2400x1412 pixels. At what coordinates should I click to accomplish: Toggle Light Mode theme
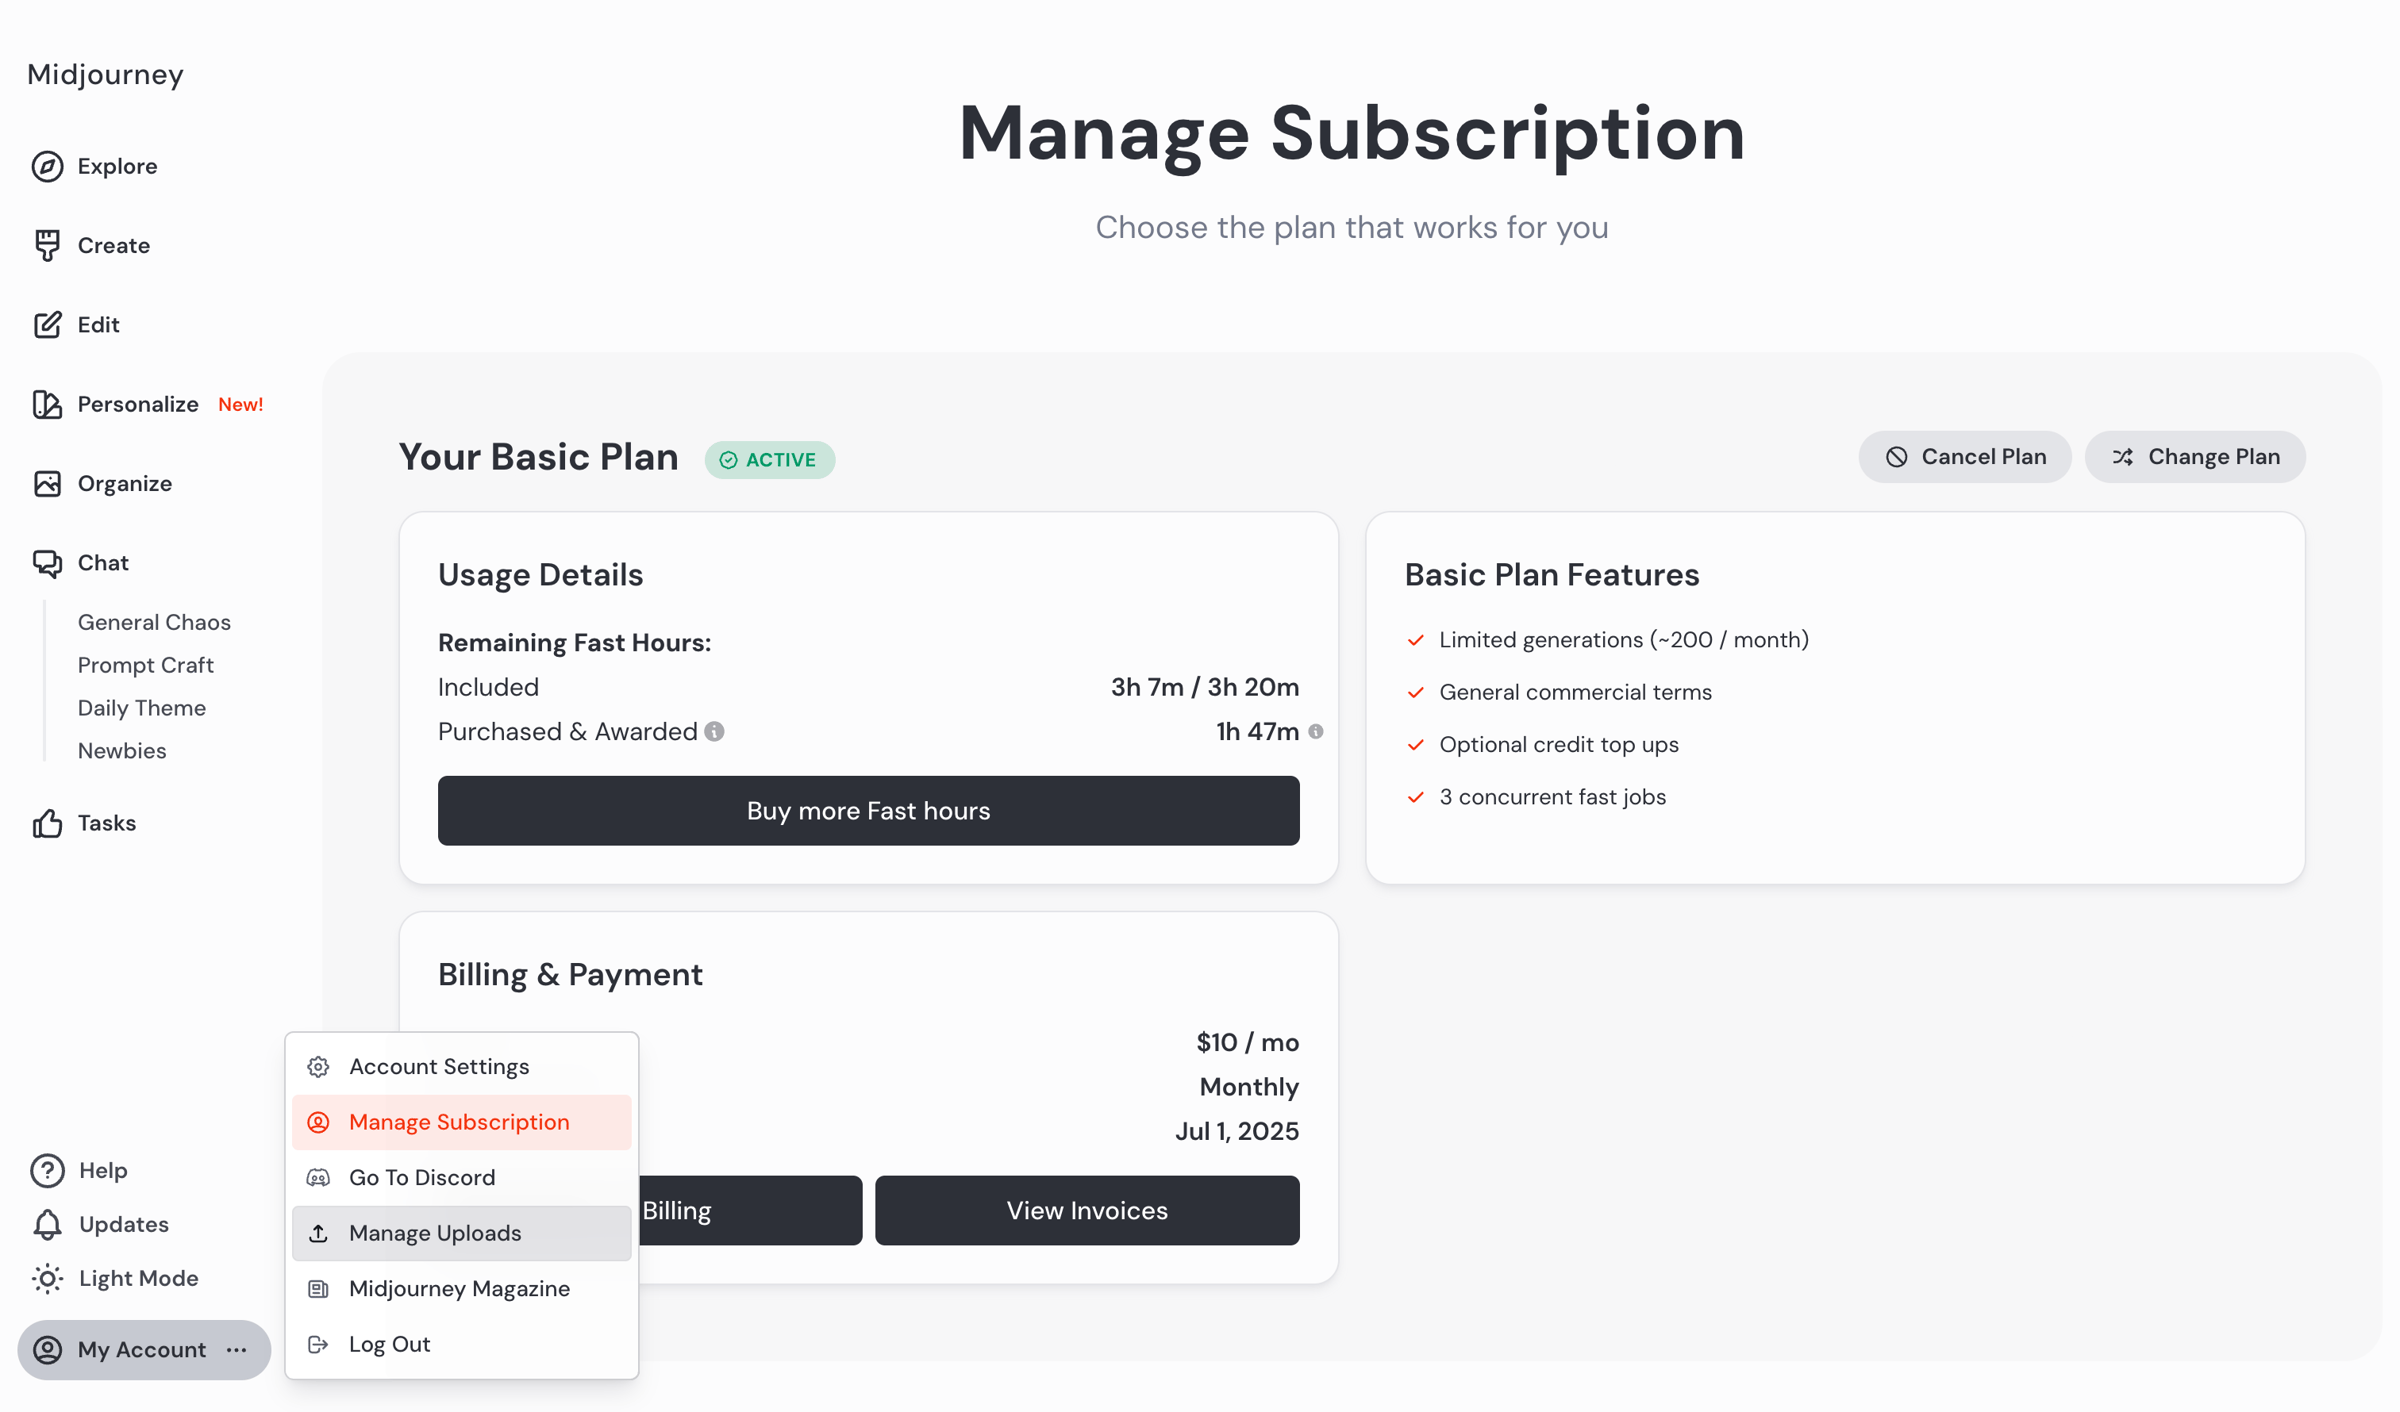(x=116, y=1278)
